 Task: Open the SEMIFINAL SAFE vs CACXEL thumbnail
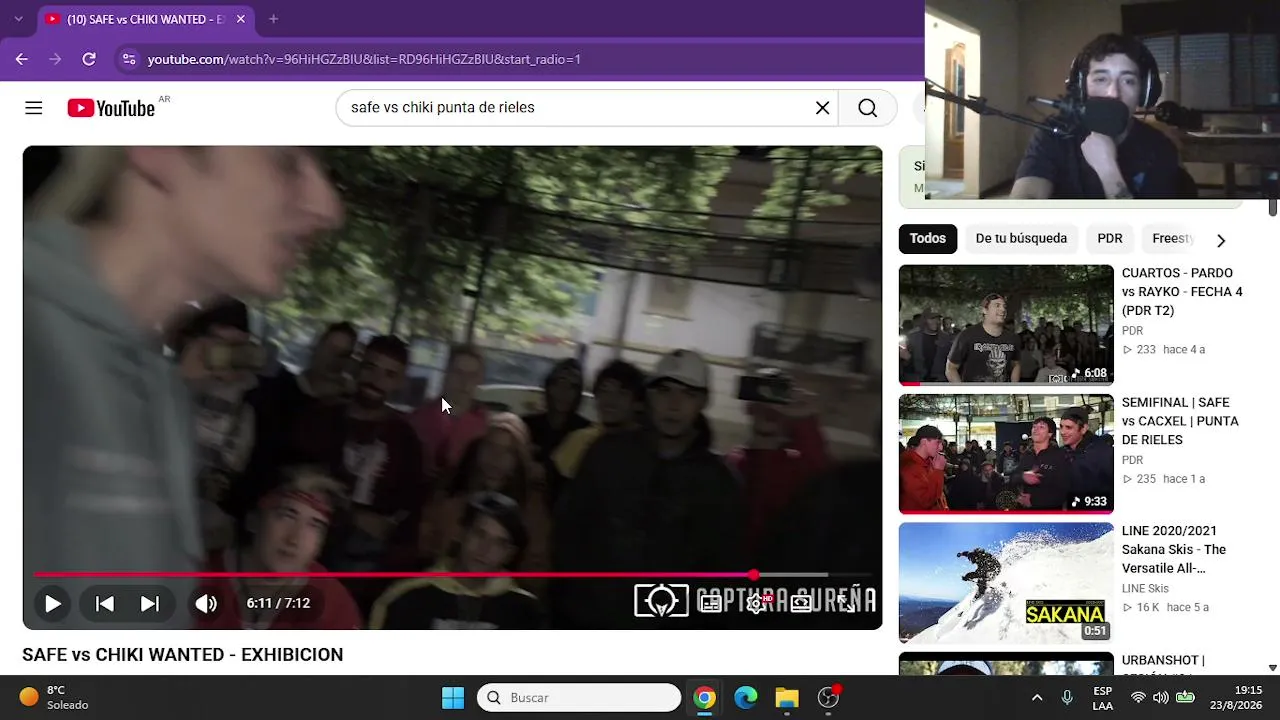(1006, 454)
